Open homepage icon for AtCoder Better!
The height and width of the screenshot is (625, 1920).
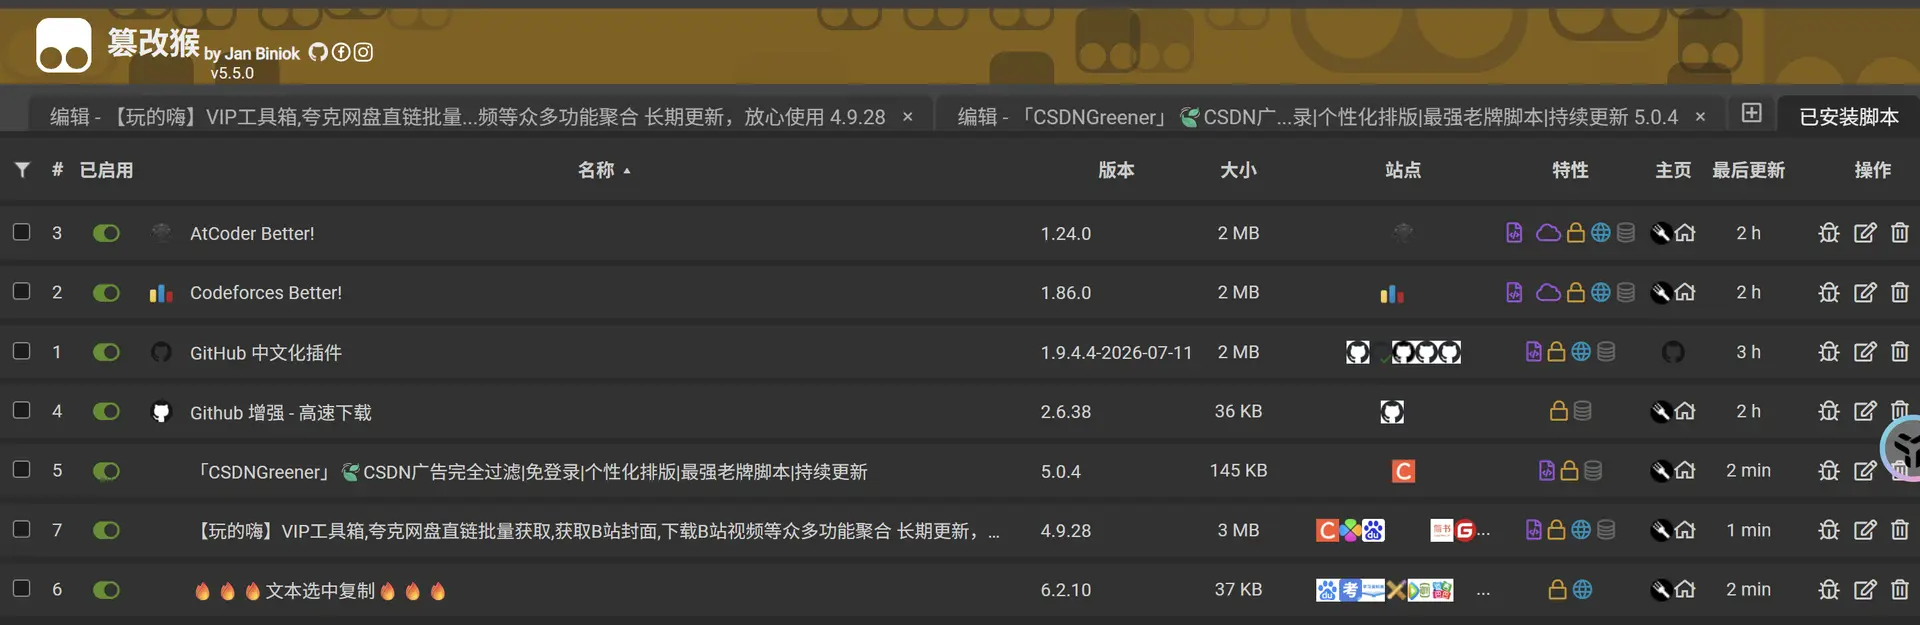pyautogui.click(x=1685, y=233)
